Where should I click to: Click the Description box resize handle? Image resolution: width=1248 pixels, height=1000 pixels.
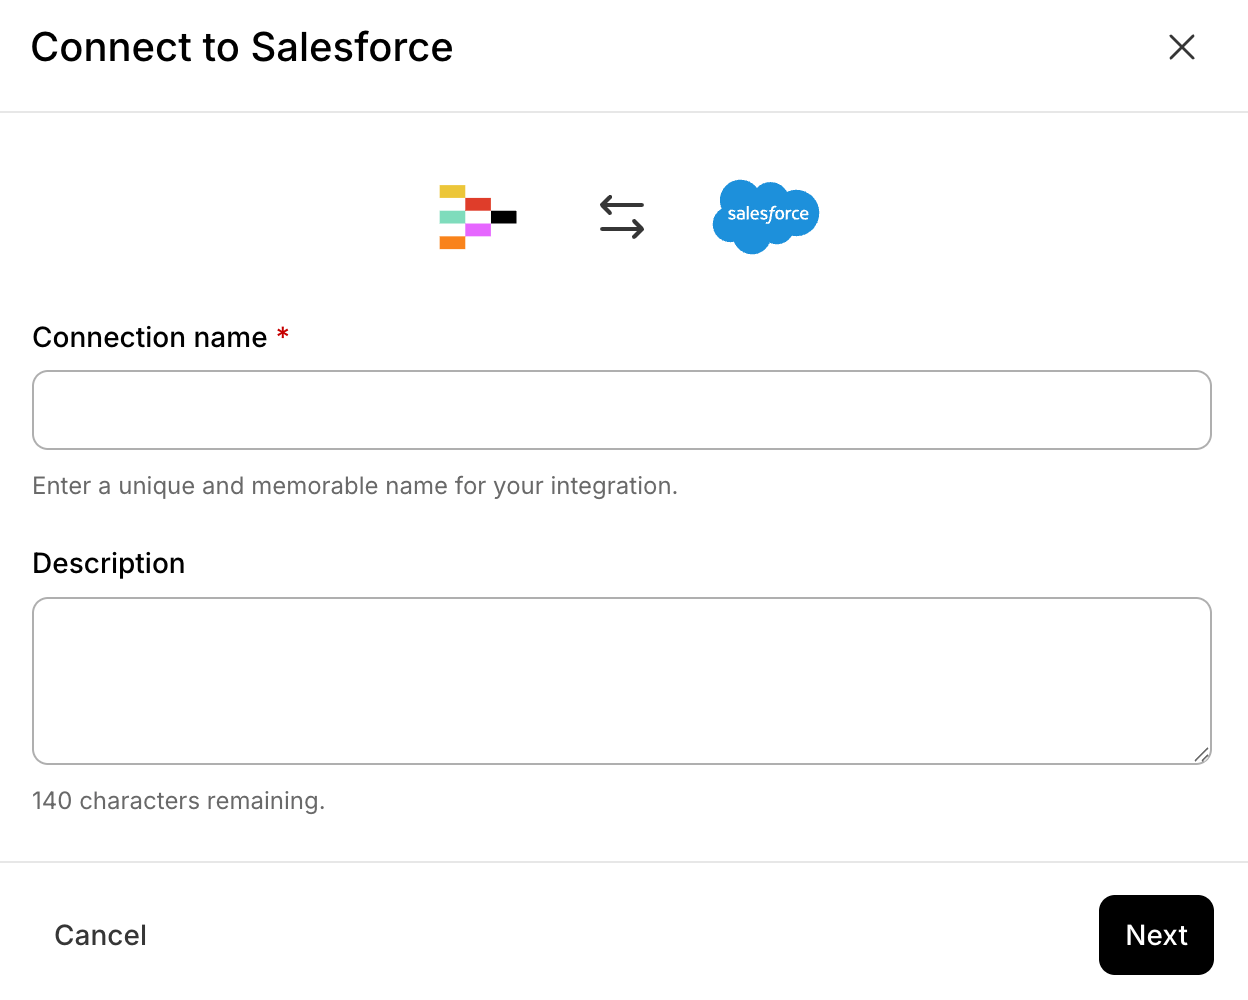tap(1201, 755)
